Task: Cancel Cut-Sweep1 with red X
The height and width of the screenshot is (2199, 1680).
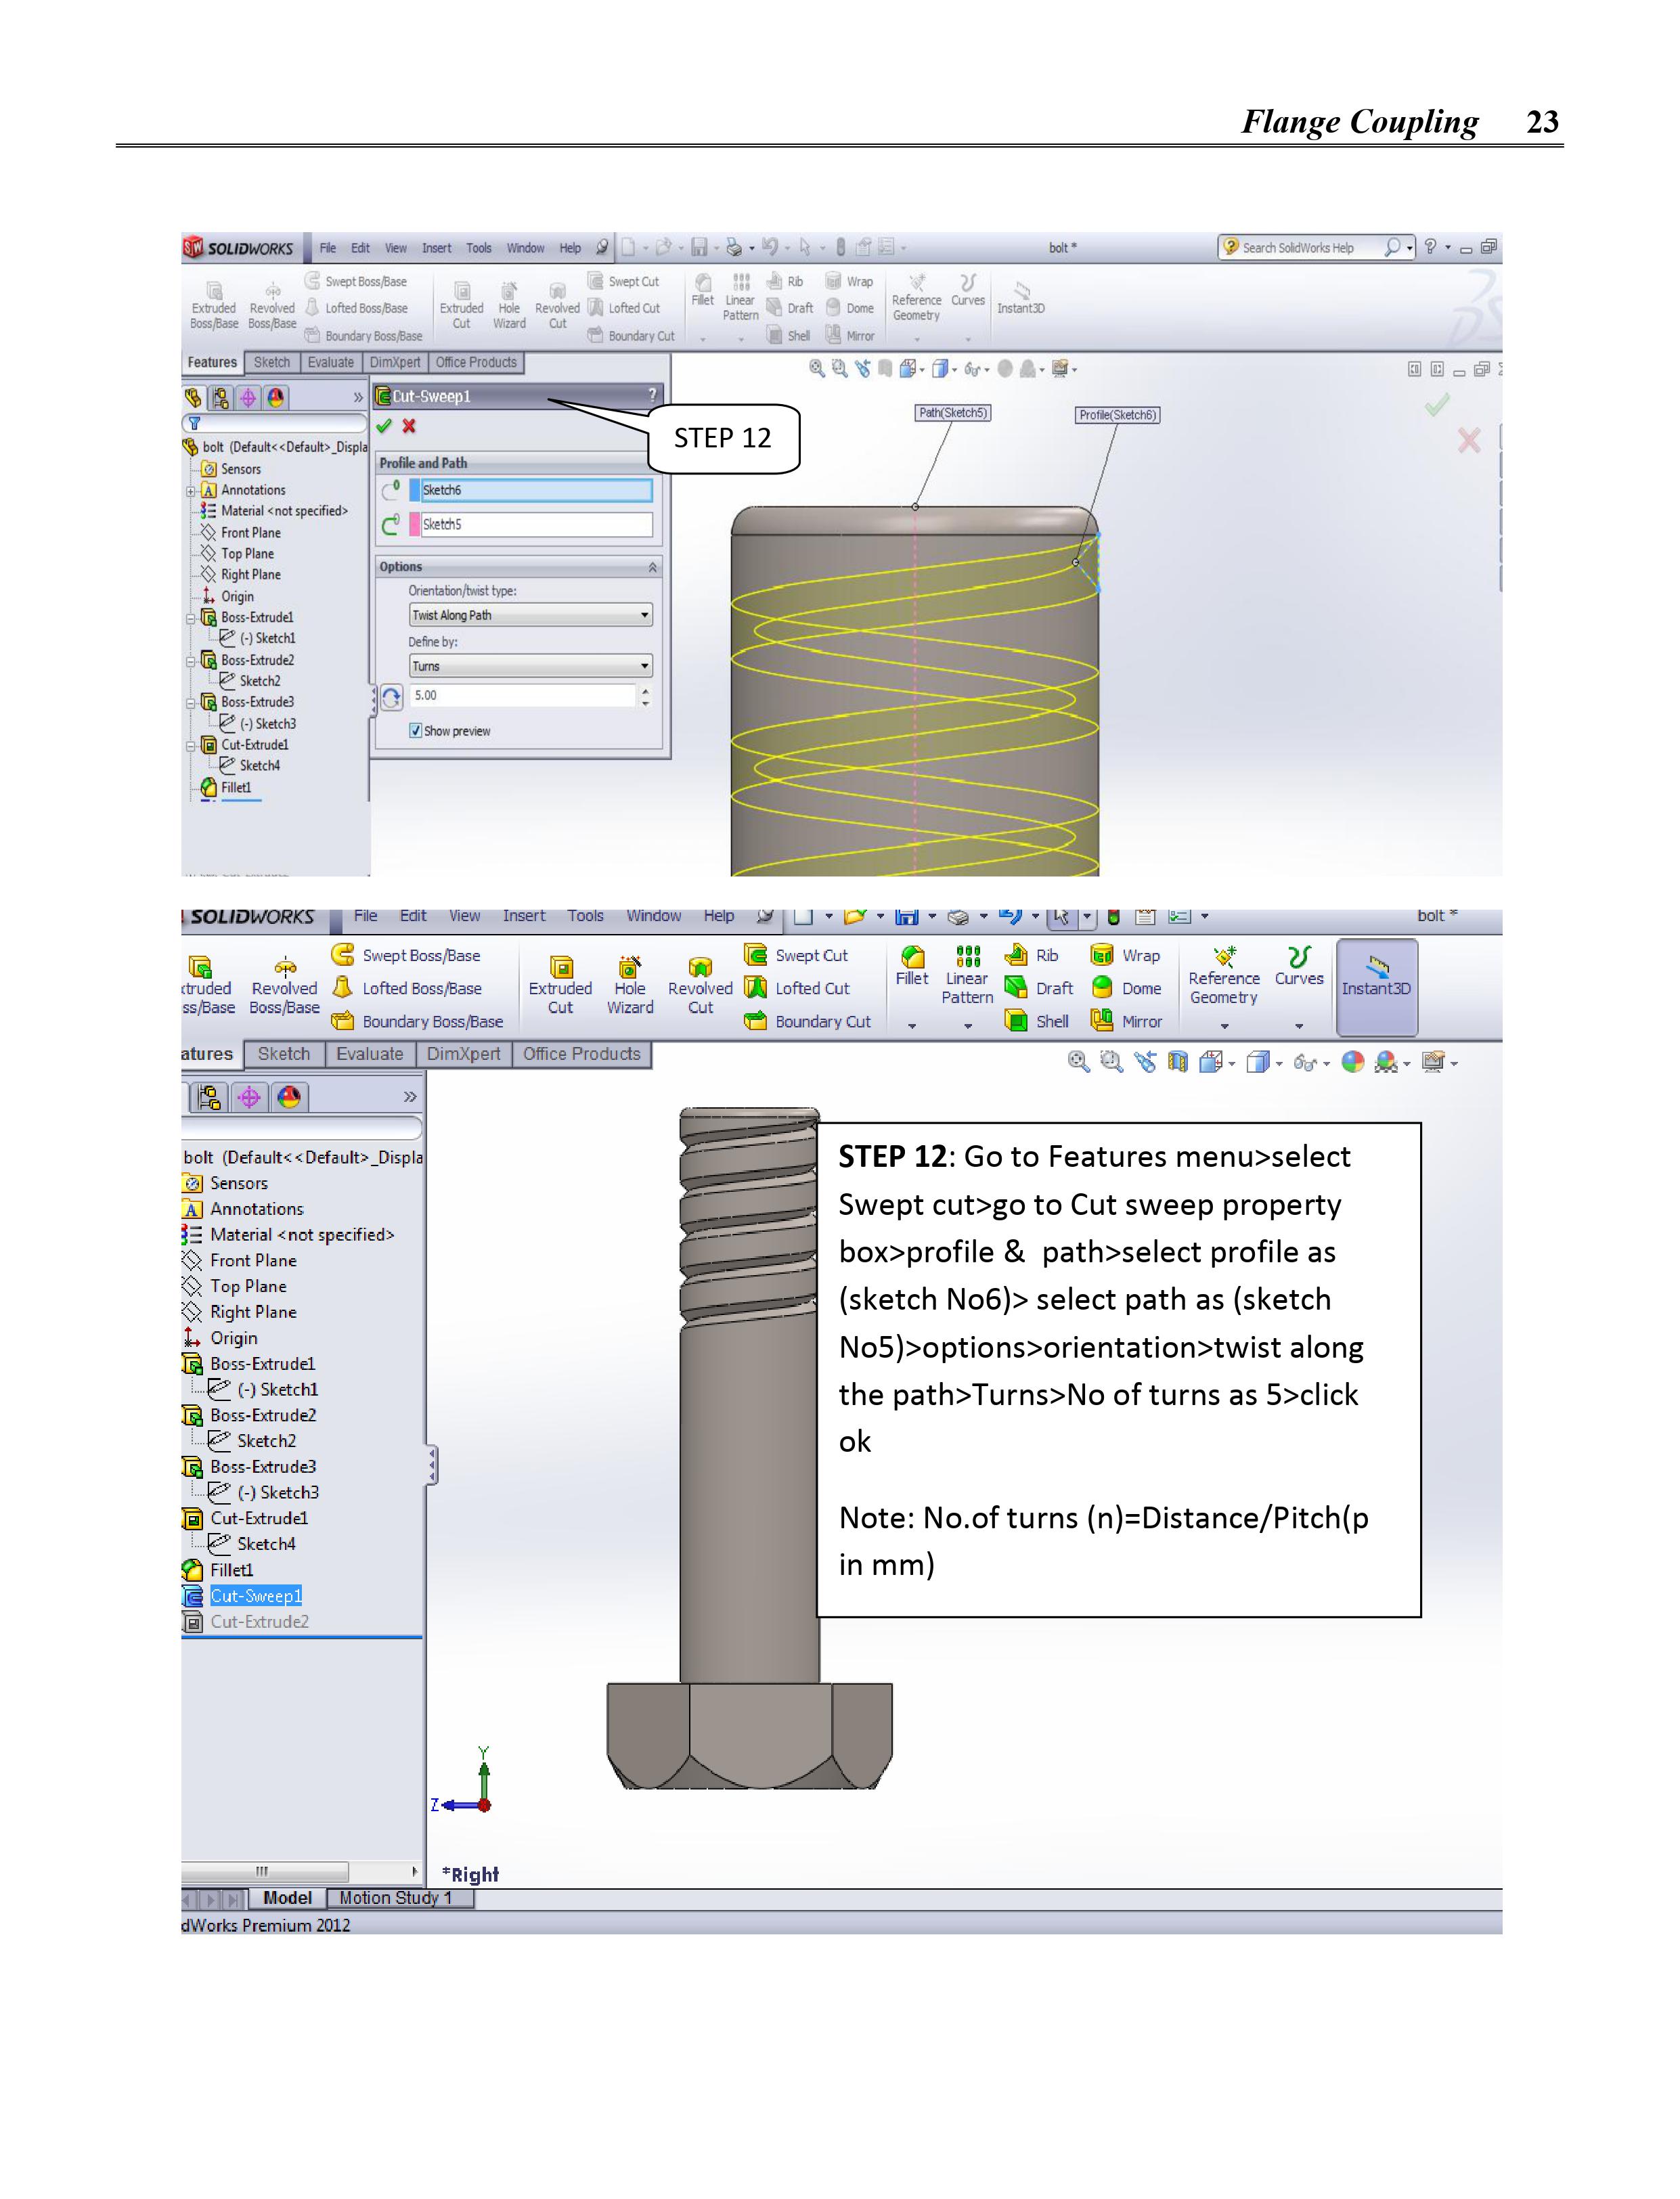Action: tap(409, 426)
